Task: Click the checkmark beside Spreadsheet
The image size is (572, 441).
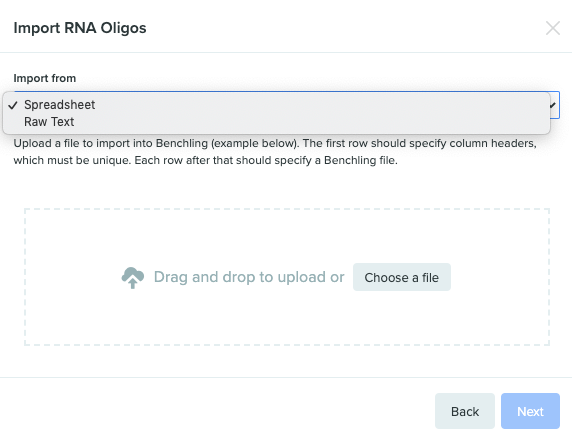Action: pos(13,105)
